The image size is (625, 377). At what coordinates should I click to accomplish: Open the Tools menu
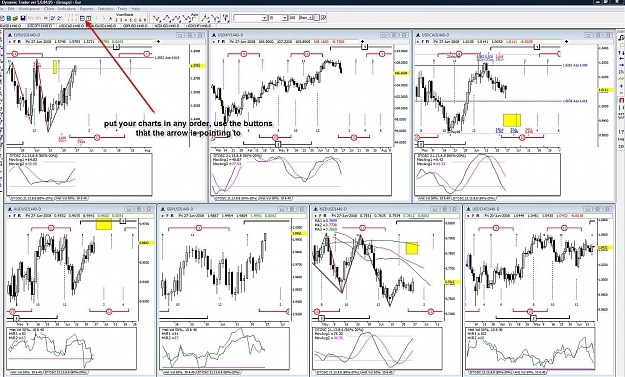pyautogui.click(x=122, y=8)
